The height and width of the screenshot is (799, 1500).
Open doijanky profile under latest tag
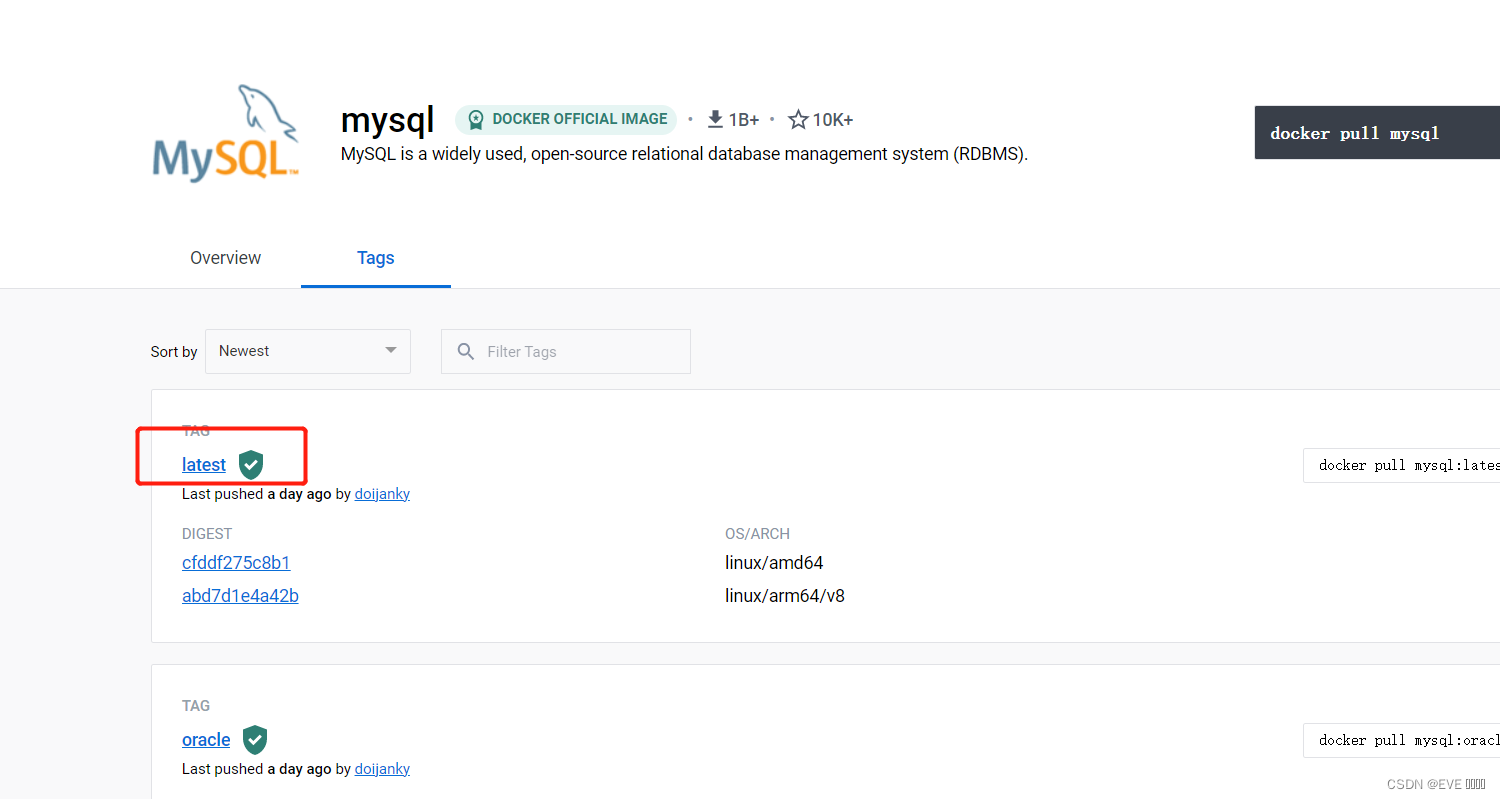click(x=382, y=494)
